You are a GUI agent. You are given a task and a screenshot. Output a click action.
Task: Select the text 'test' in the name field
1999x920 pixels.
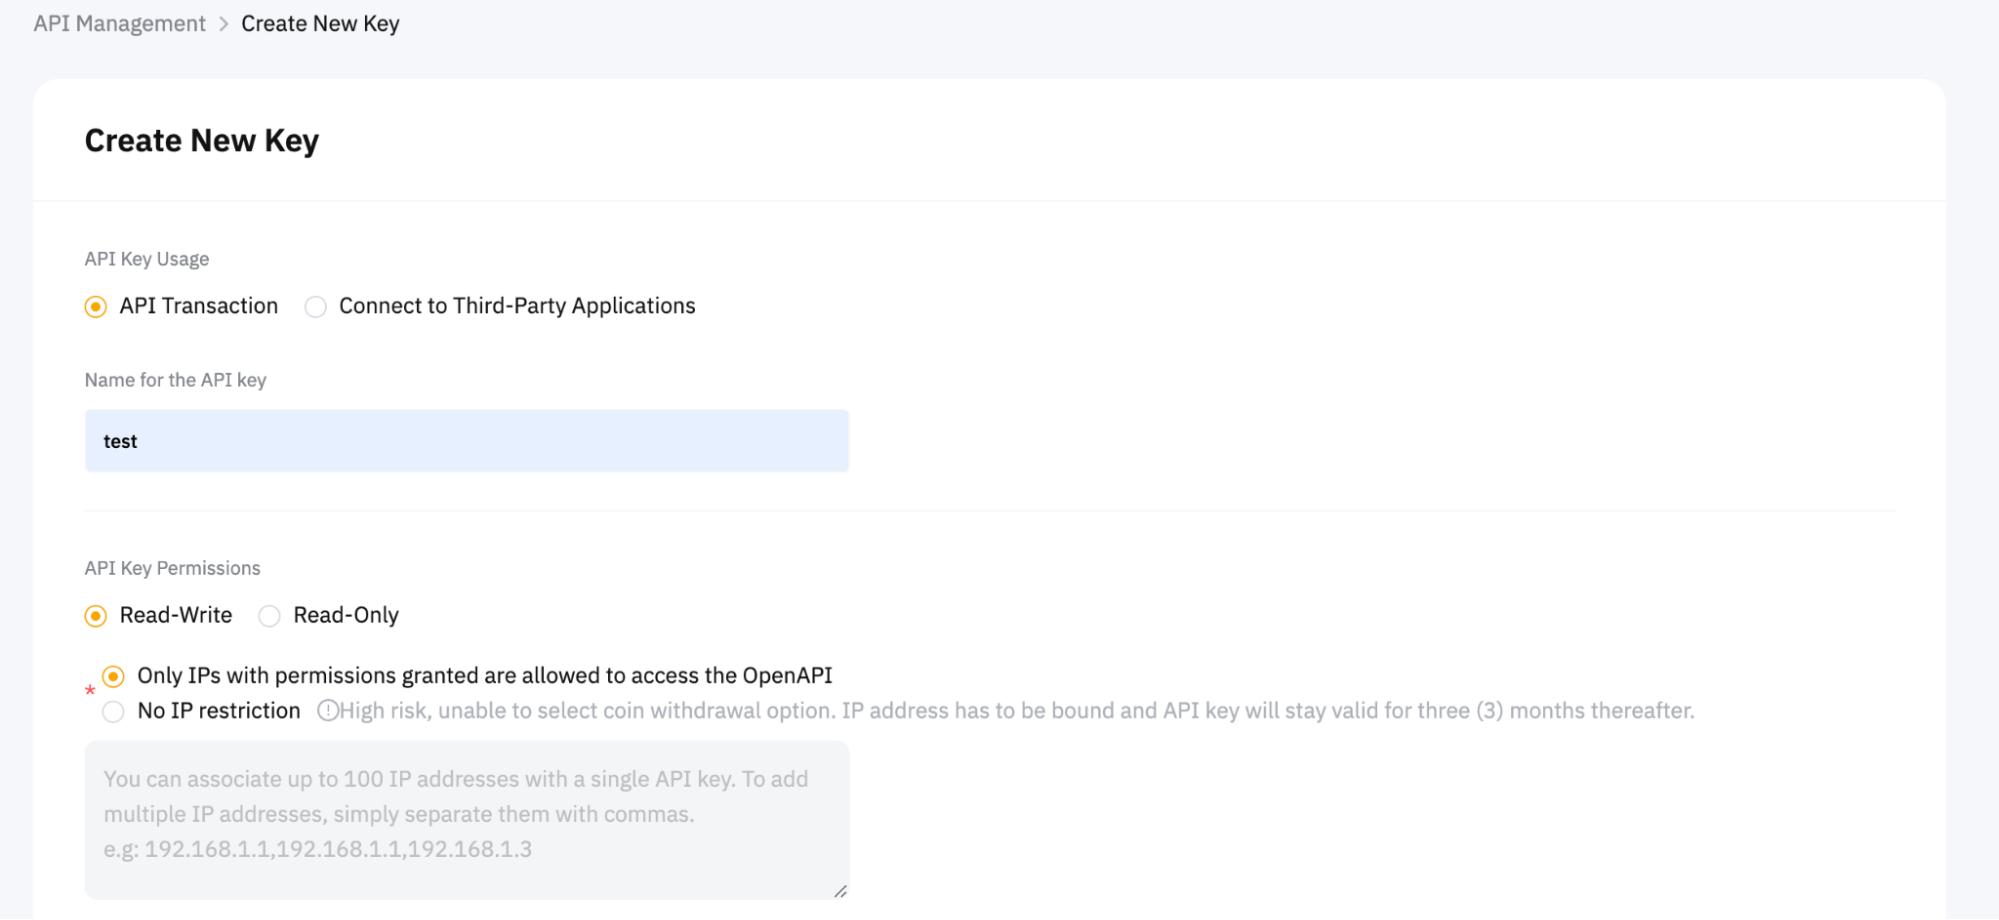(120, 441)
